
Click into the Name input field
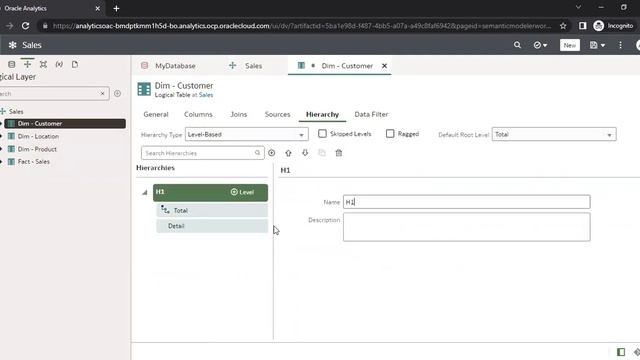467,202
